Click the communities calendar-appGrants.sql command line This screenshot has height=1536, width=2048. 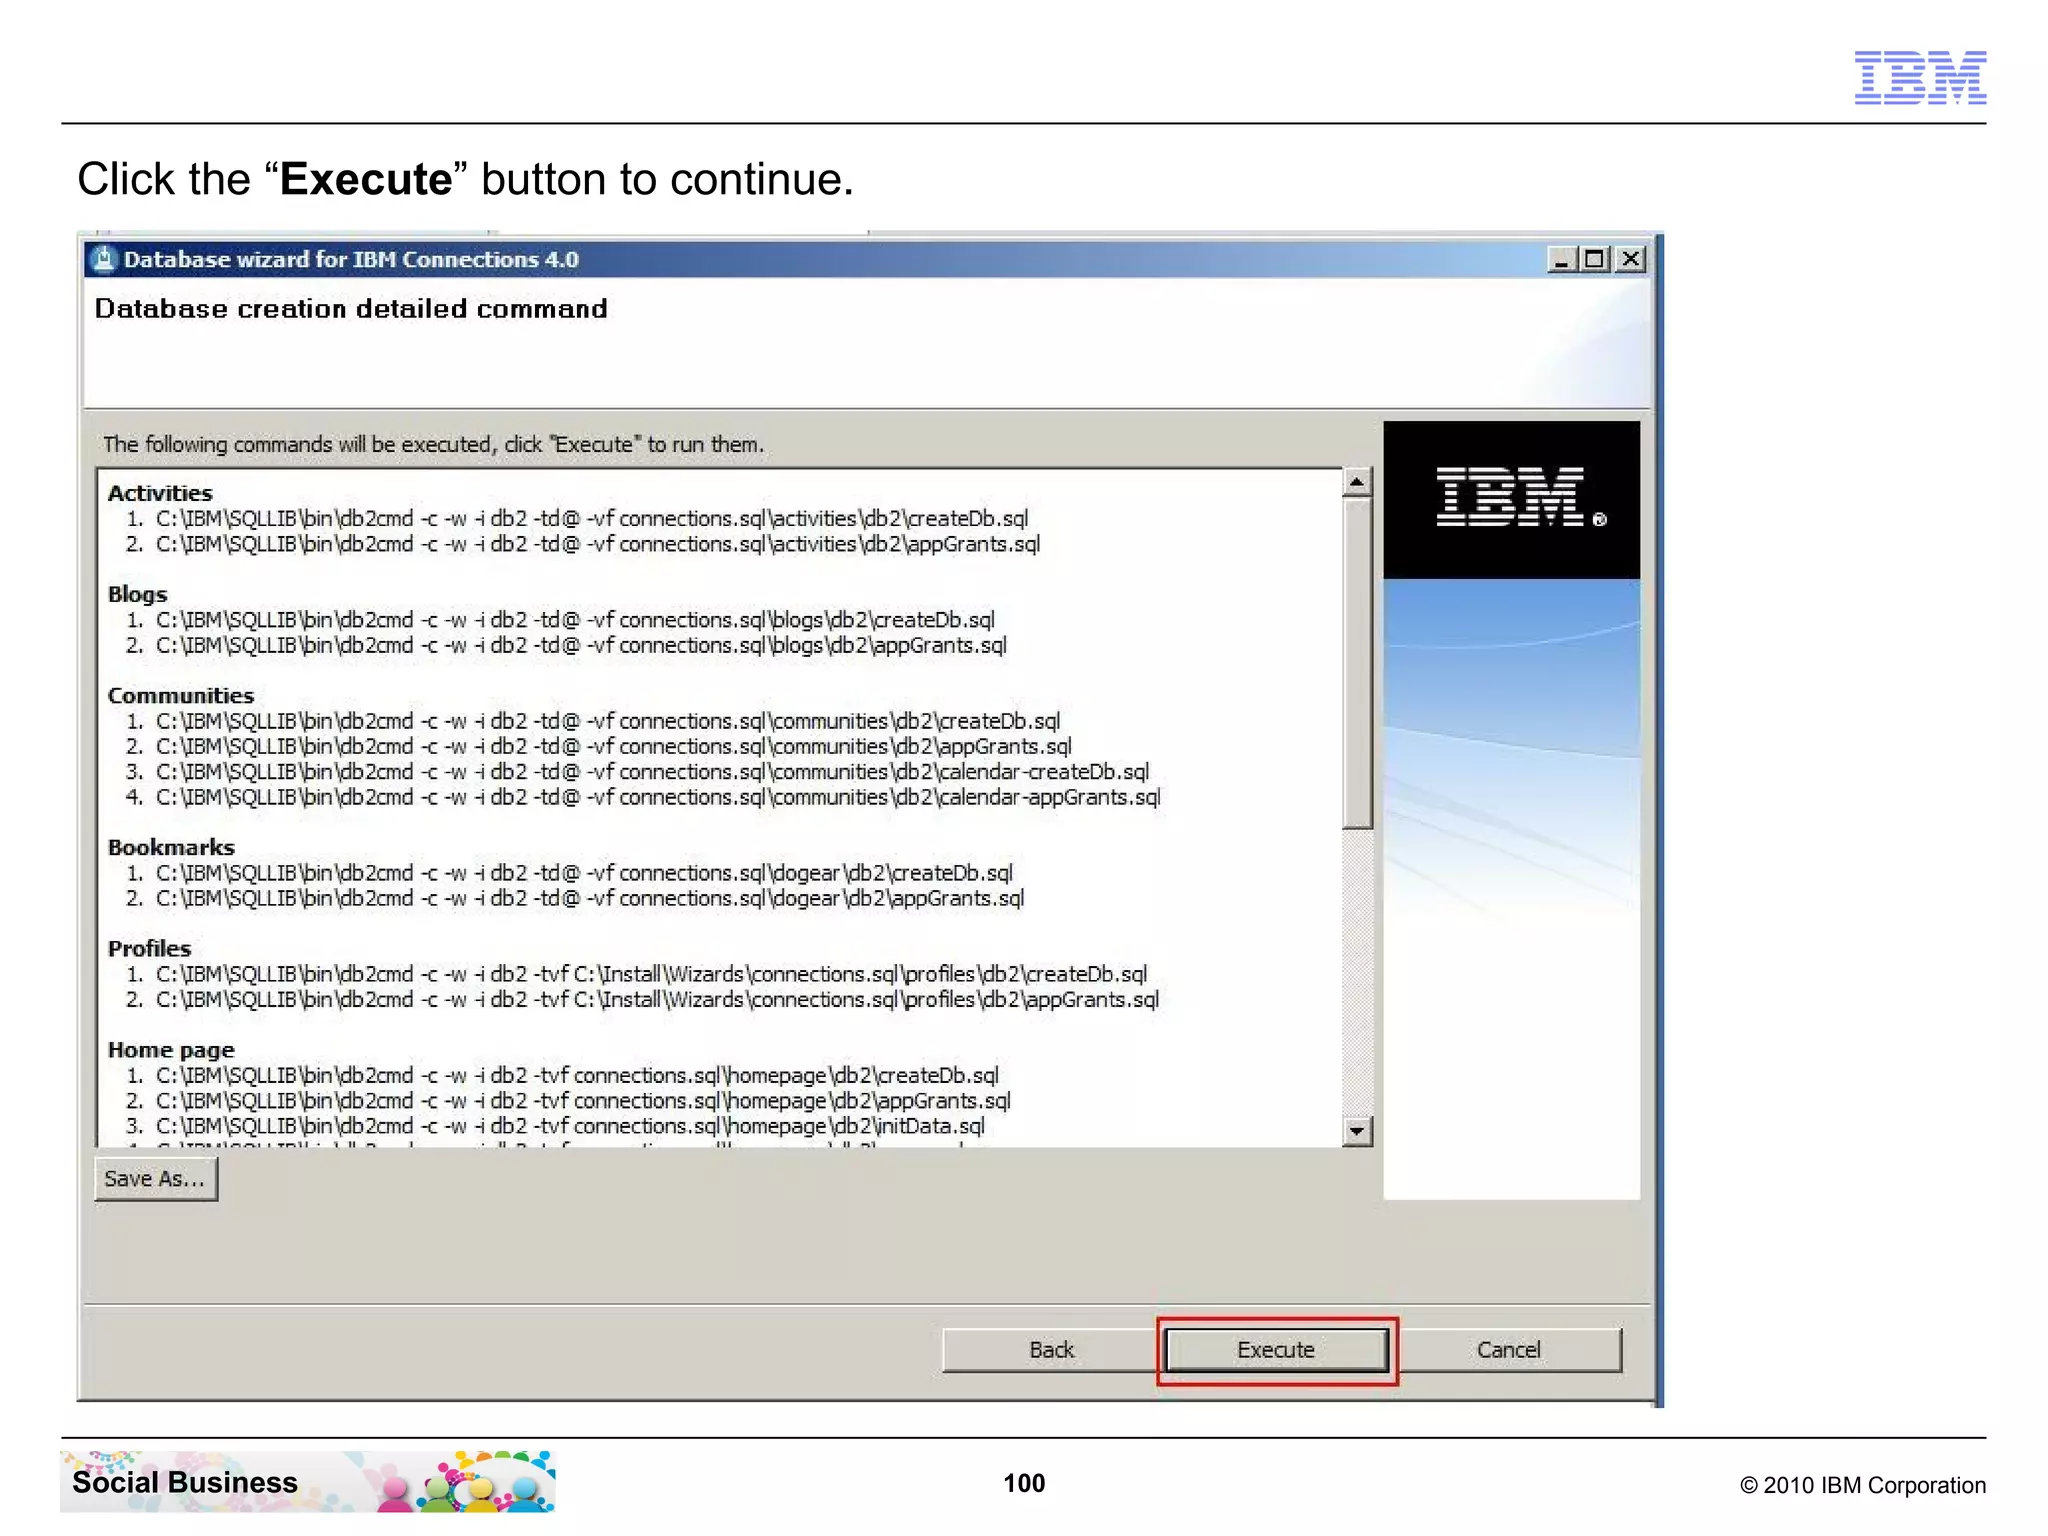point(643,797)
